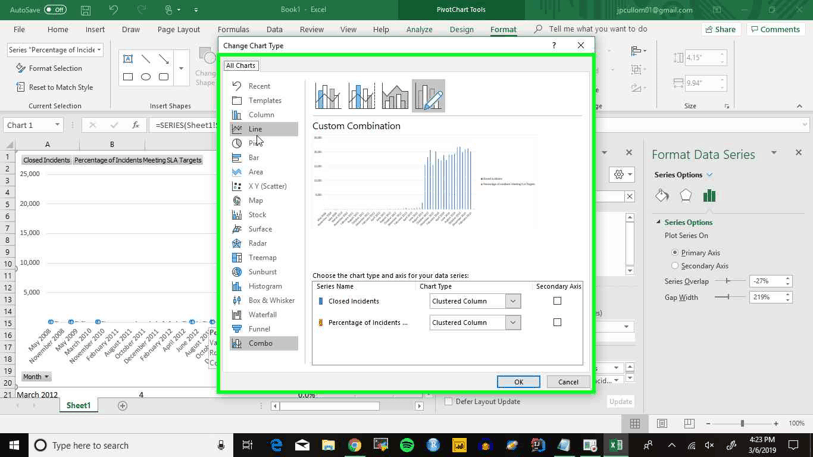The image size is (815, 458).
Task: Click the Share button
Action: [720, 29]
